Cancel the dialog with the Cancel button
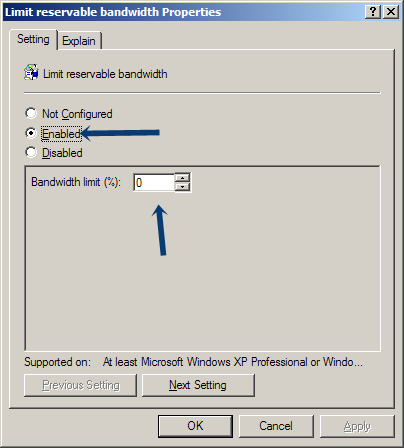 pos(276,426)
